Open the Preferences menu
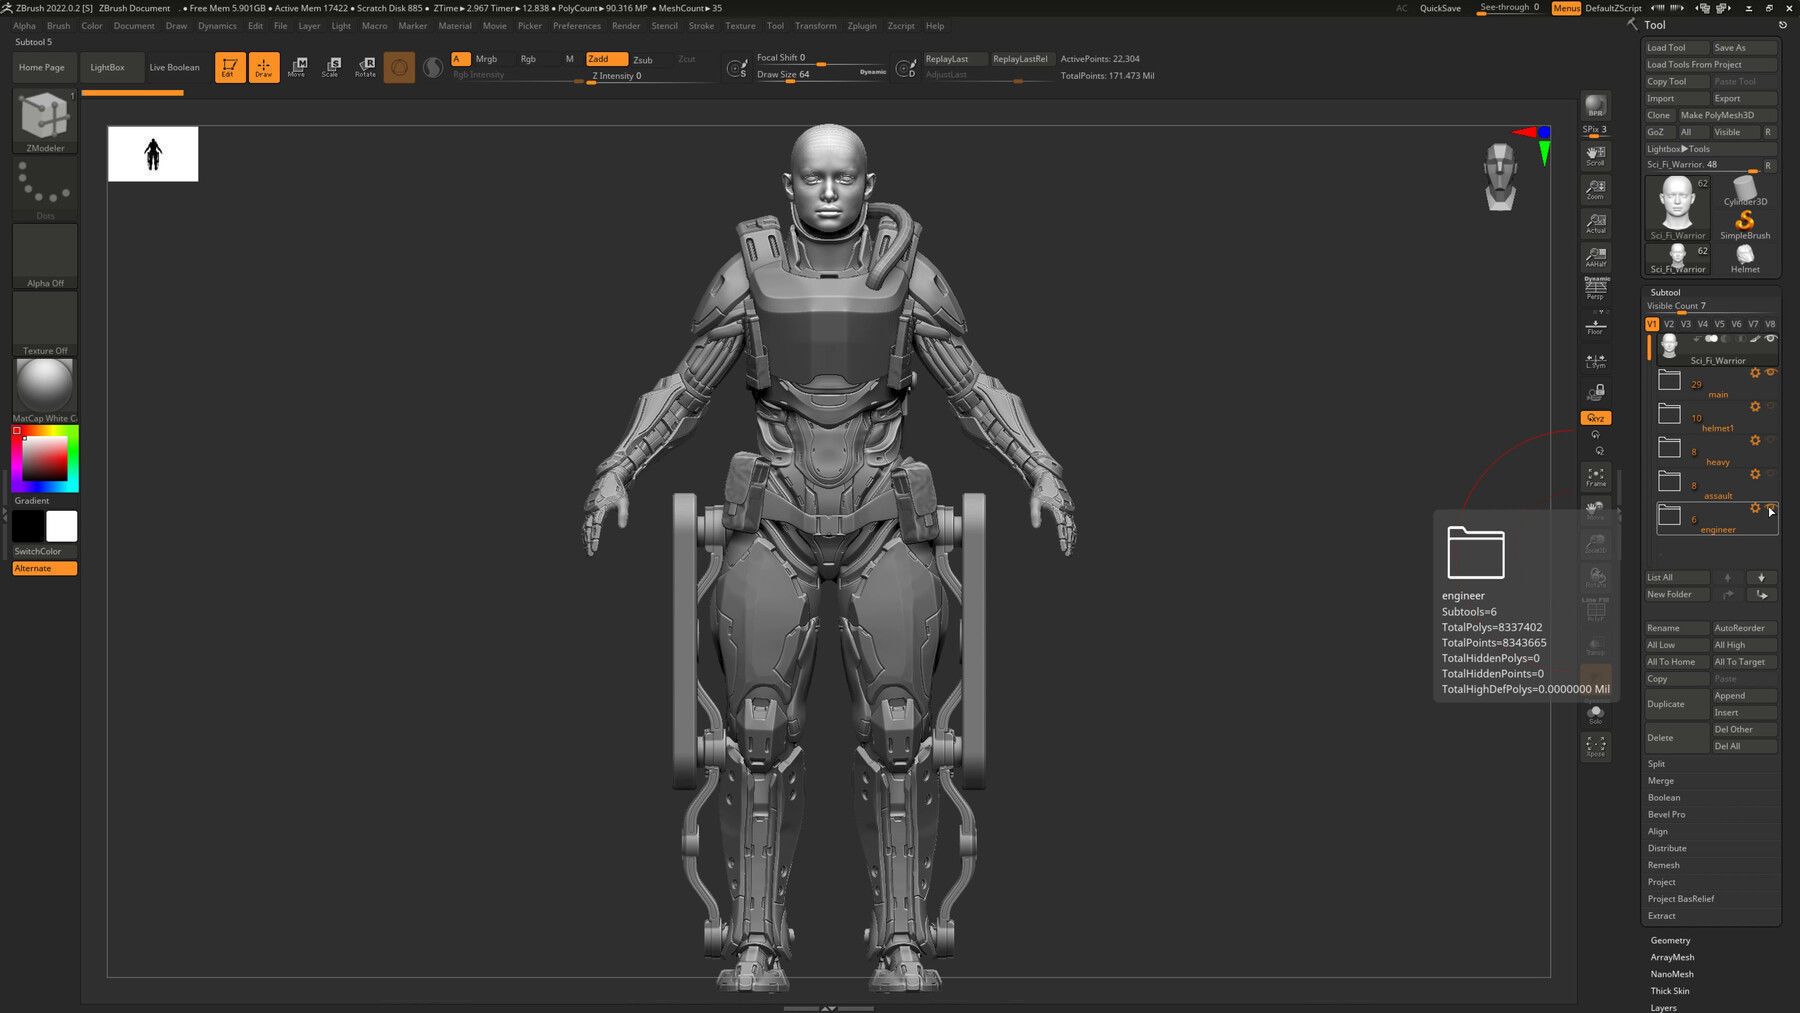Image resolution: width=1800 pixels, height=1013 pixels. (577, 26)
